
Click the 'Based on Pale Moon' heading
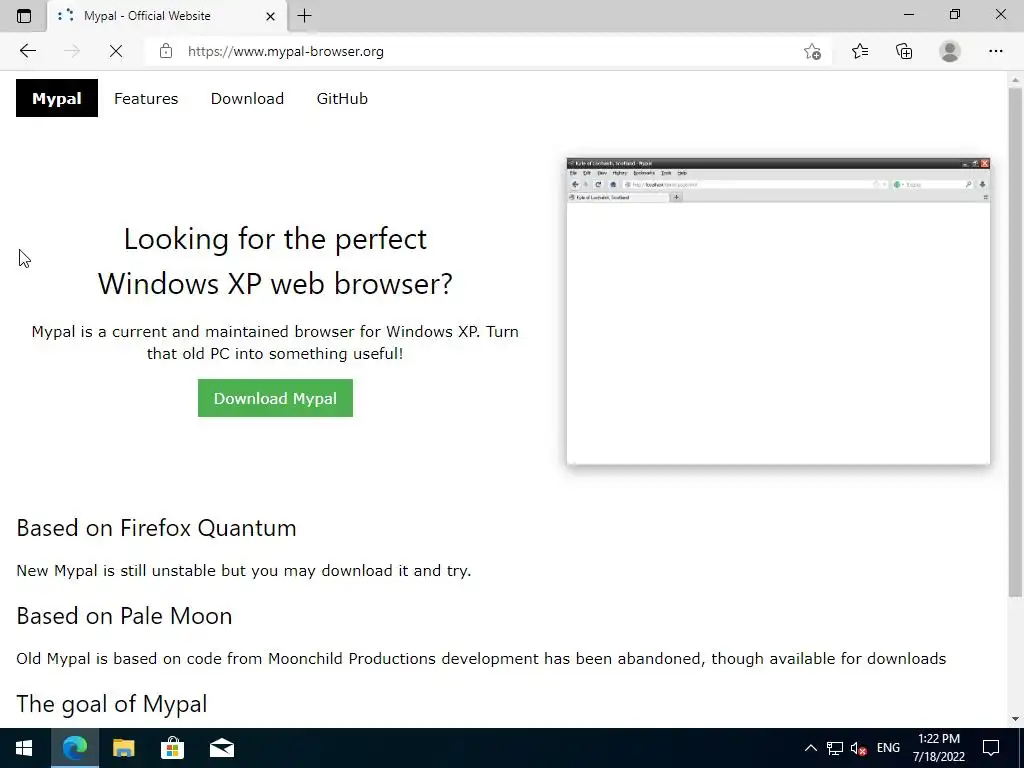click(124, 616)
